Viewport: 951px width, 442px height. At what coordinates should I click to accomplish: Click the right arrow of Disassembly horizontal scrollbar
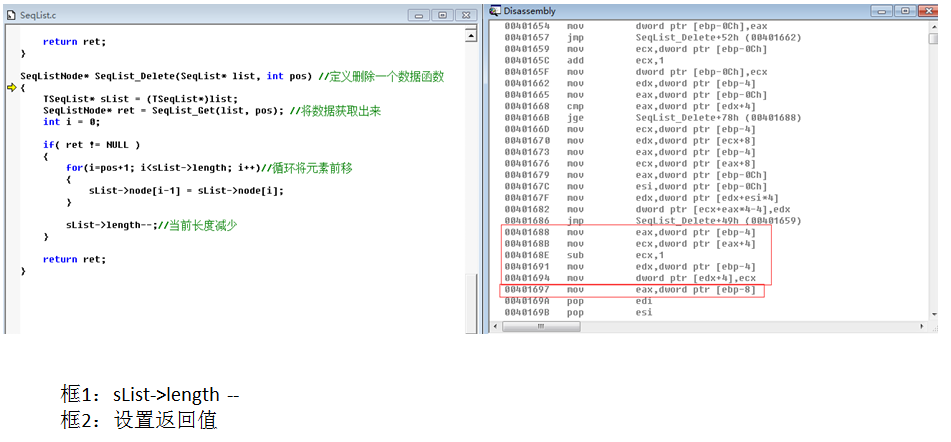click(922, 326)
